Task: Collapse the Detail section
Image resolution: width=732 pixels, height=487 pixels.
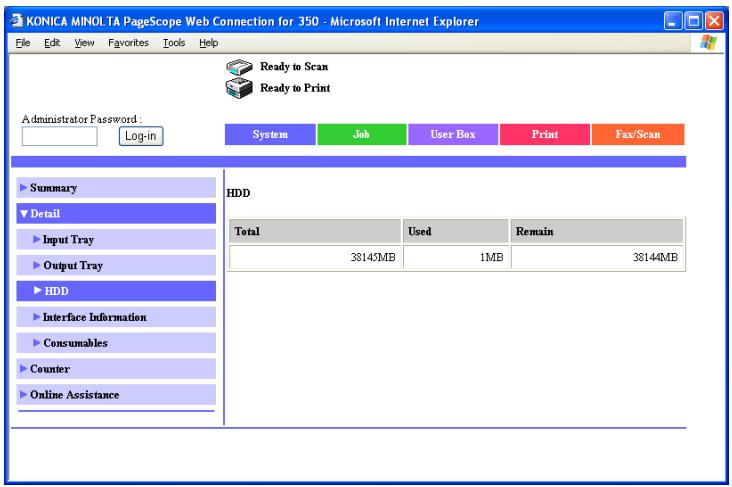Action: click(116, 213)
